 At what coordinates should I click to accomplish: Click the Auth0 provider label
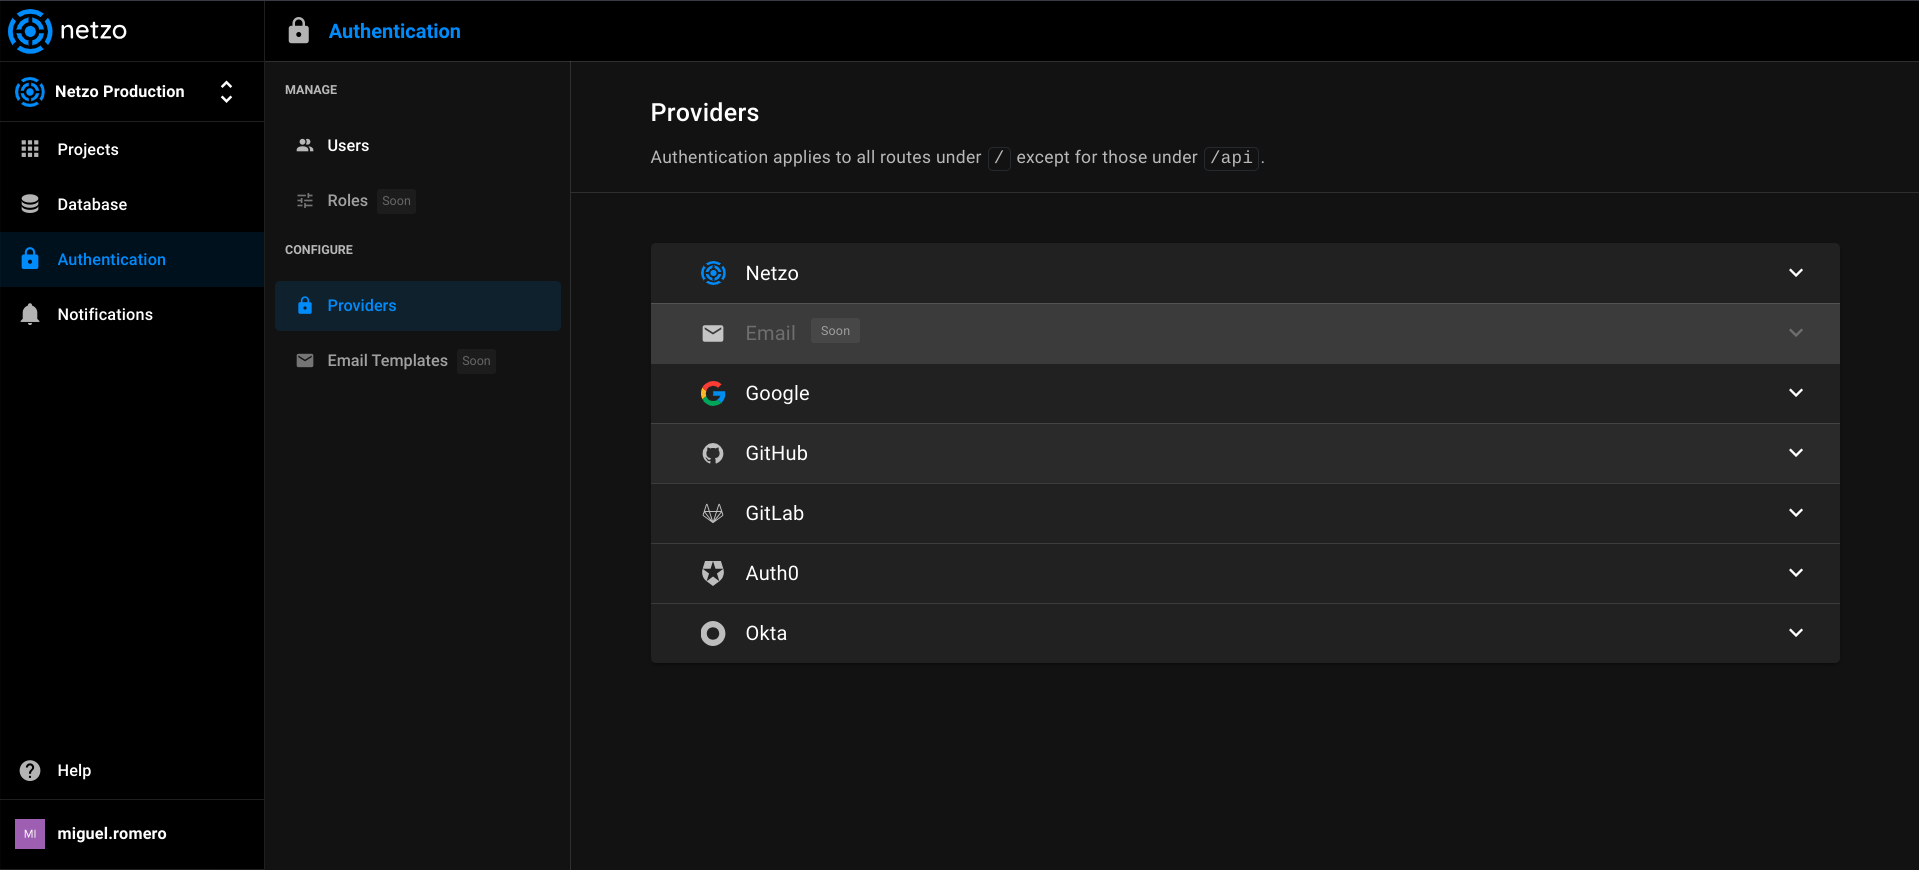click(x=772, y=573)
